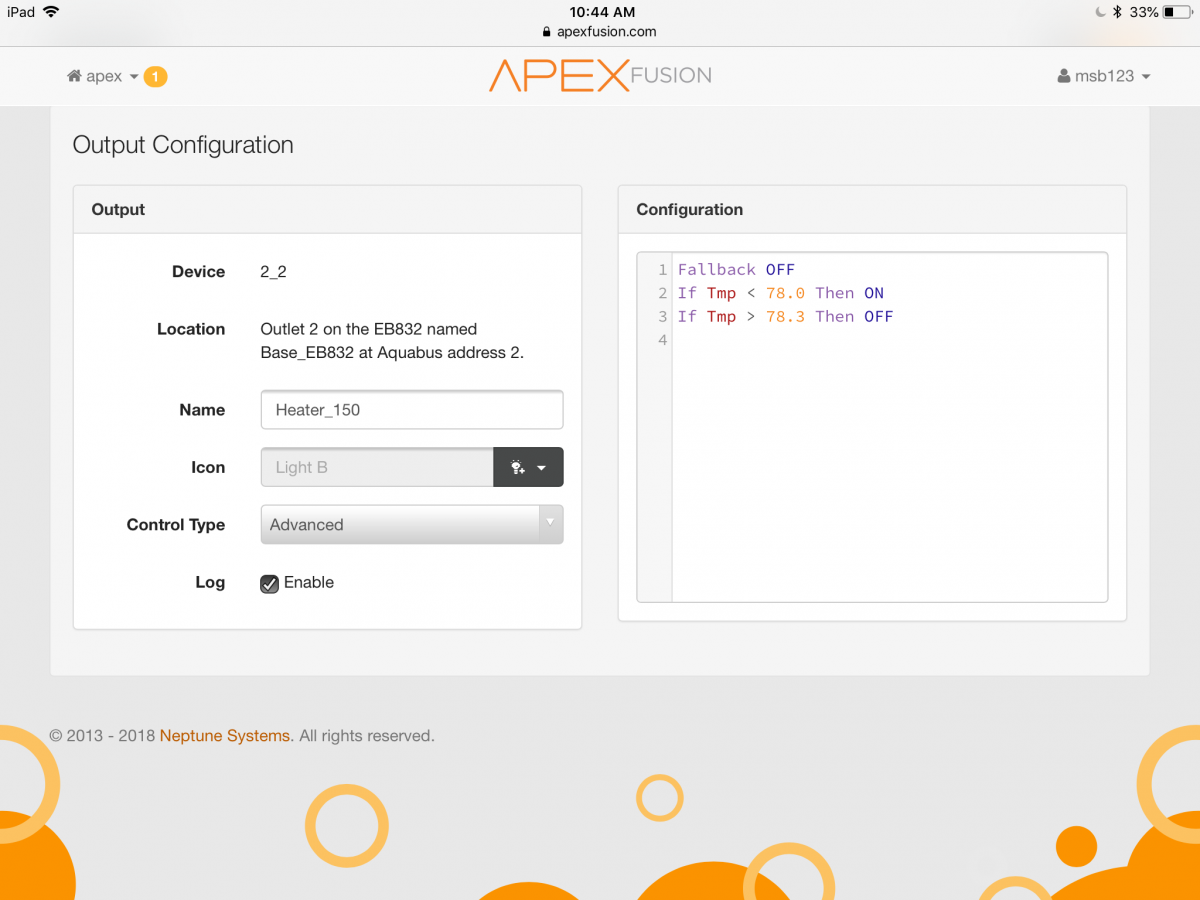The image size is (1200, 900).
Task: Click the user profile icon next to msb123
Action: 1064,77
